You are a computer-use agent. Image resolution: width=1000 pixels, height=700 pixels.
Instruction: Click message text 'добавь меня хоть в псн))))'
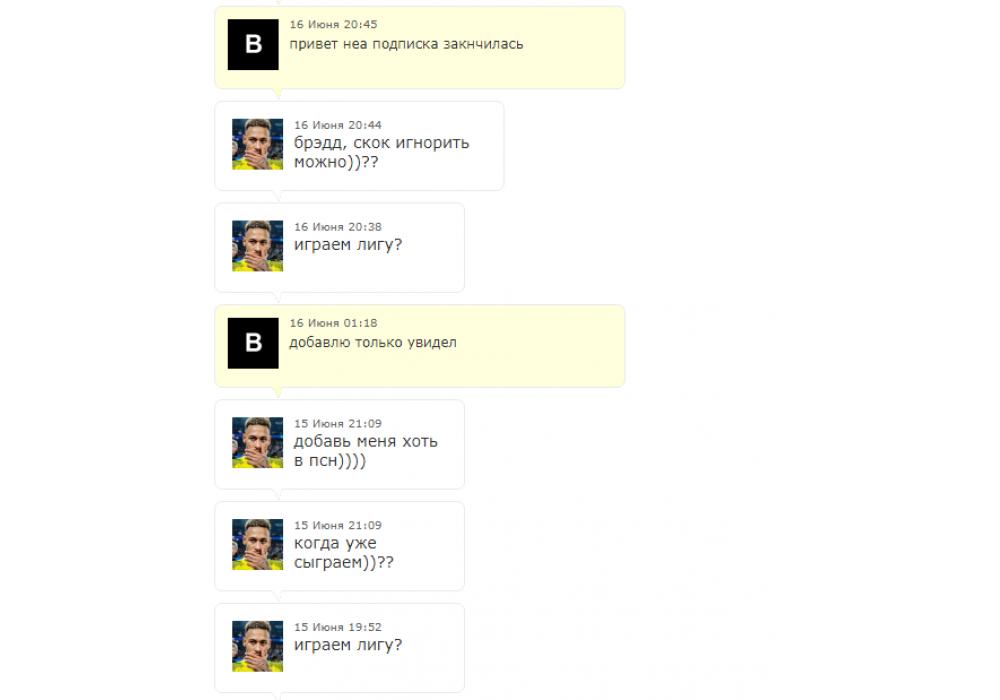[x=365, y=451]
